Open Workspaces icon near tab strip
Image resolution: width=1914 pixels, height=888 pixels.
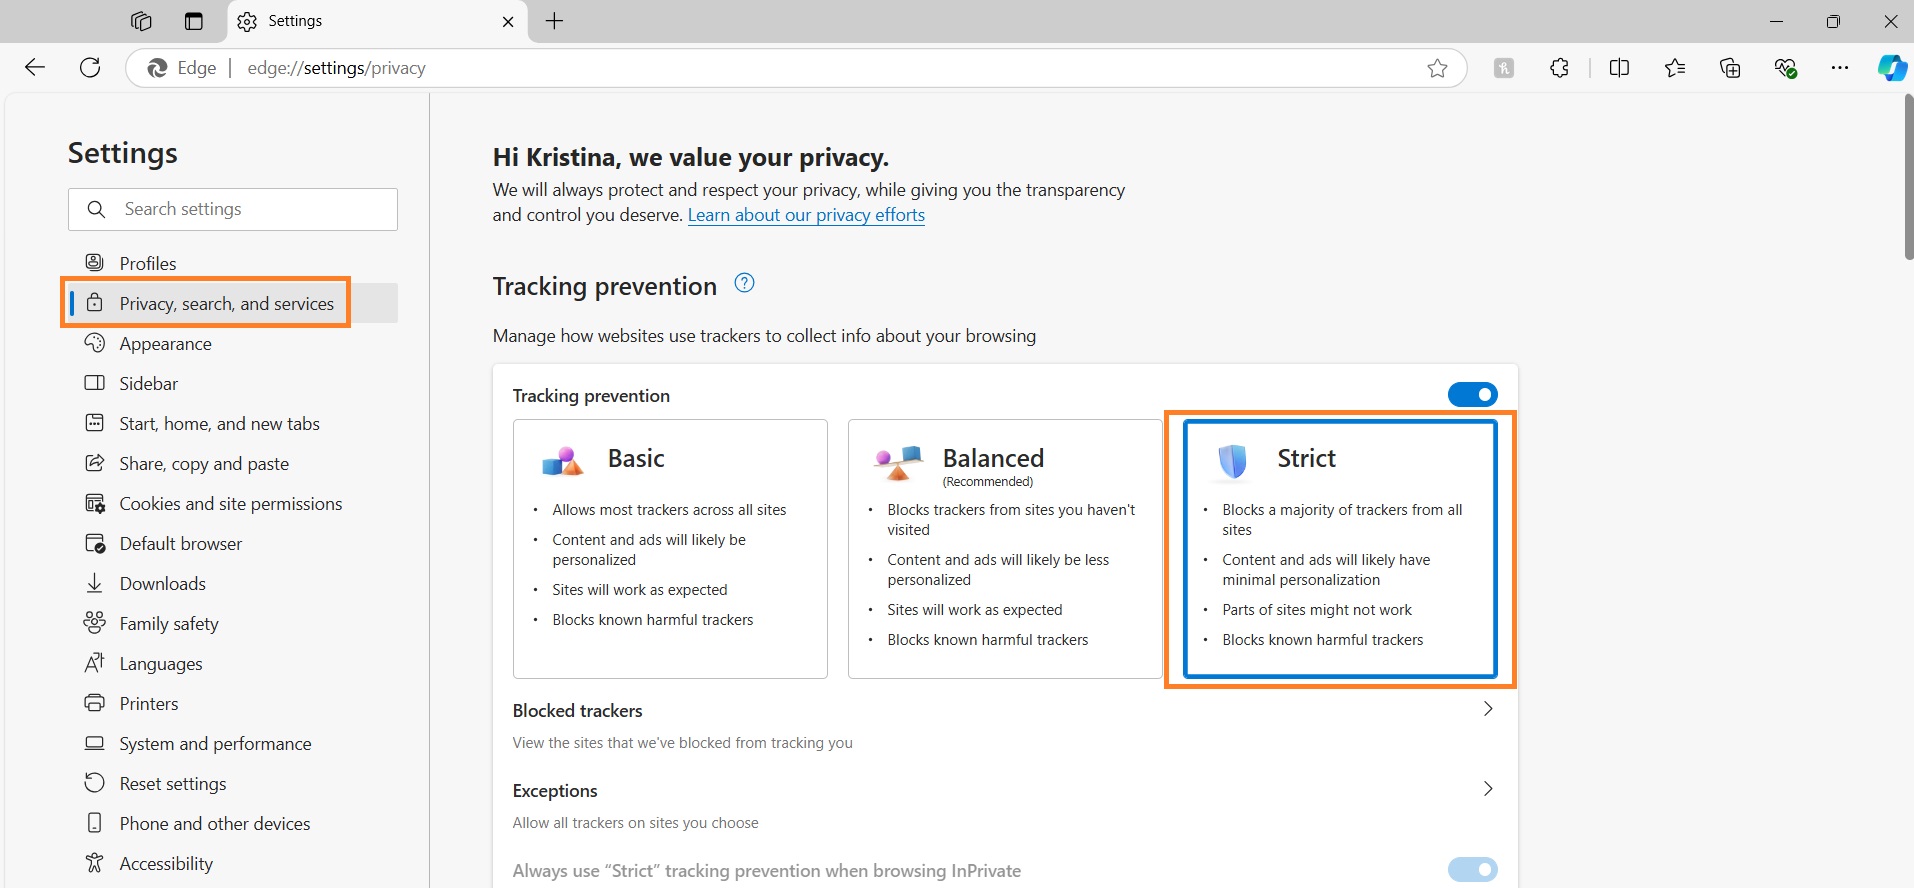pyautogui.click(x=194, y=21)
